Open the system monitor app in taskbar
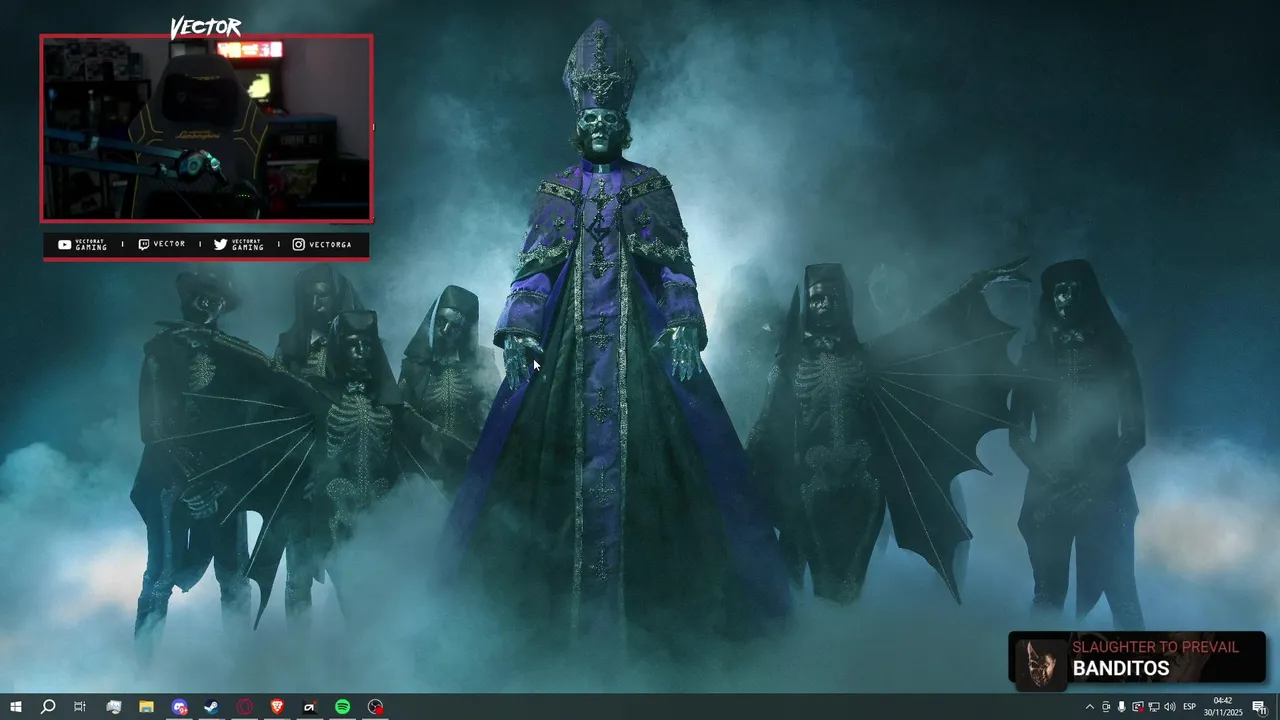Viewport: 1280px width, 720px height. 113,707
